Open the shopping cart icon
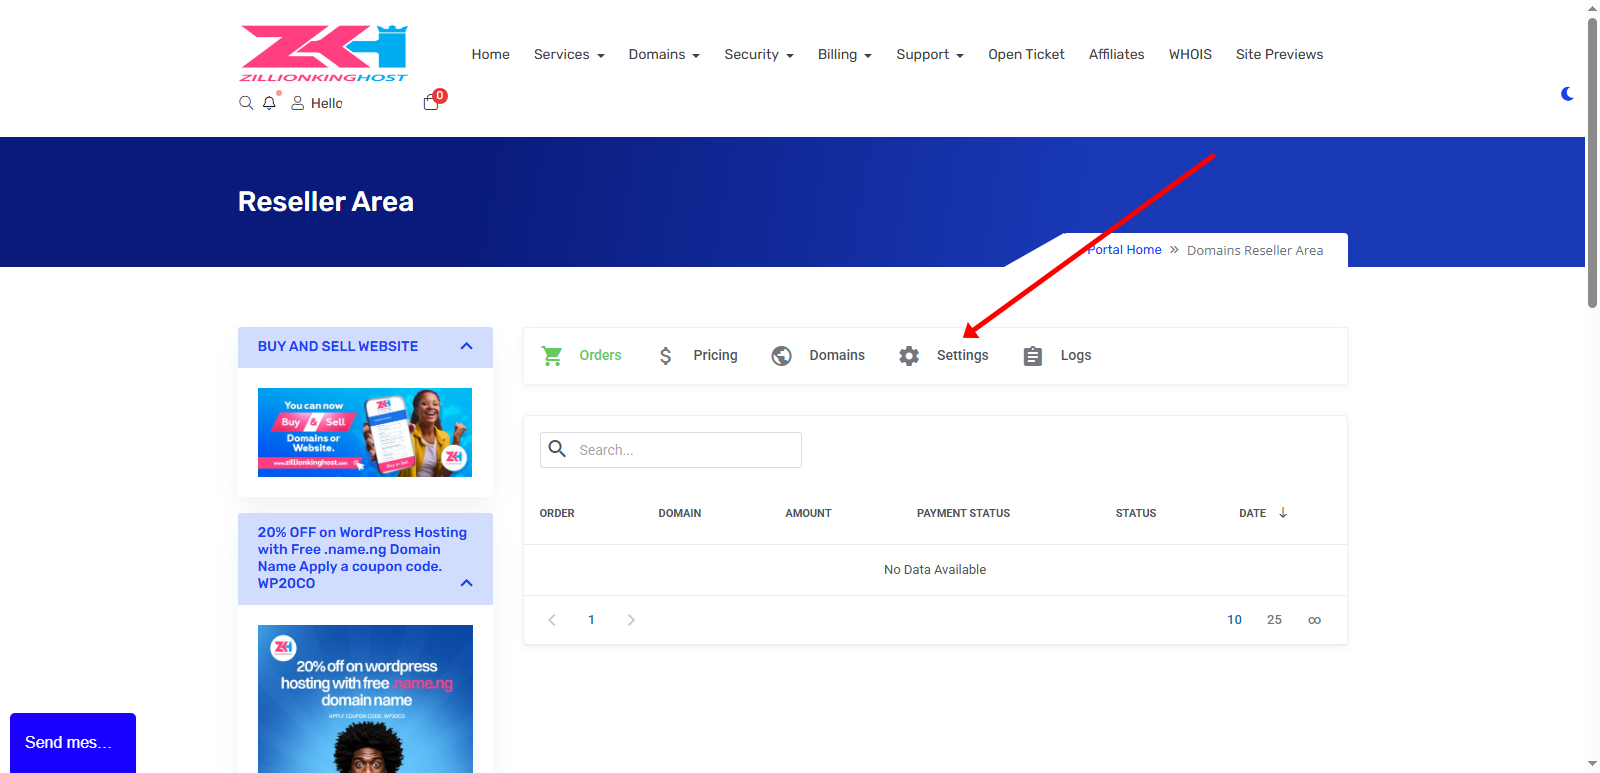Screen dimensions: 1600x773 tap(431, 102)
